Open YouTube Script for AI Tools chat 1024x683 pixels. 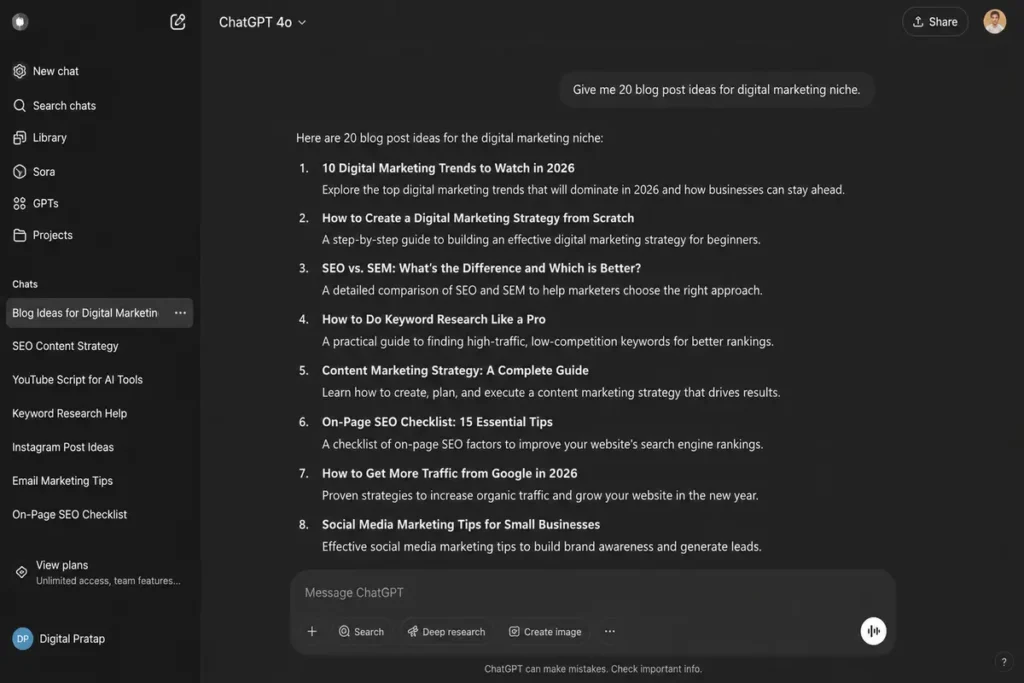(x=77, y=379)
